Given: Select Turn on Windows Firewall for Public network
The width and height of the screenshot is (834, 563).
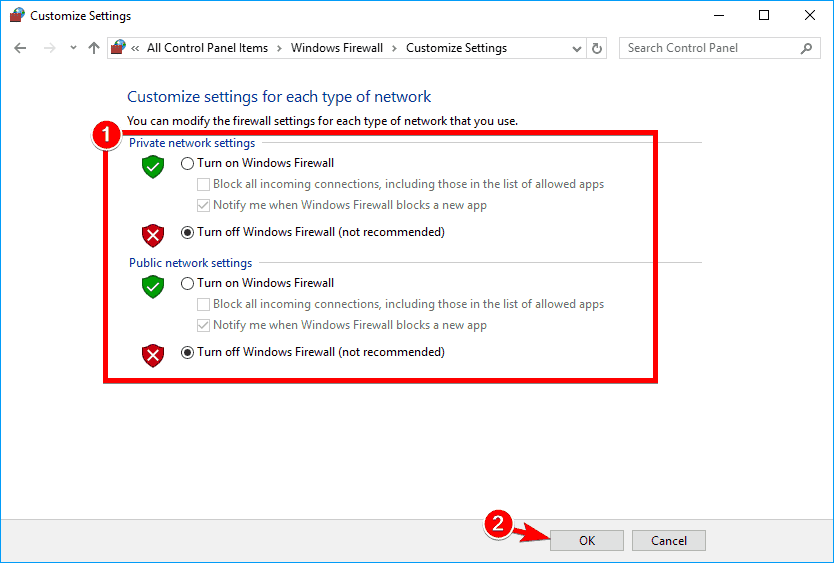Looking at the screenshot, I should pos(187,284).
